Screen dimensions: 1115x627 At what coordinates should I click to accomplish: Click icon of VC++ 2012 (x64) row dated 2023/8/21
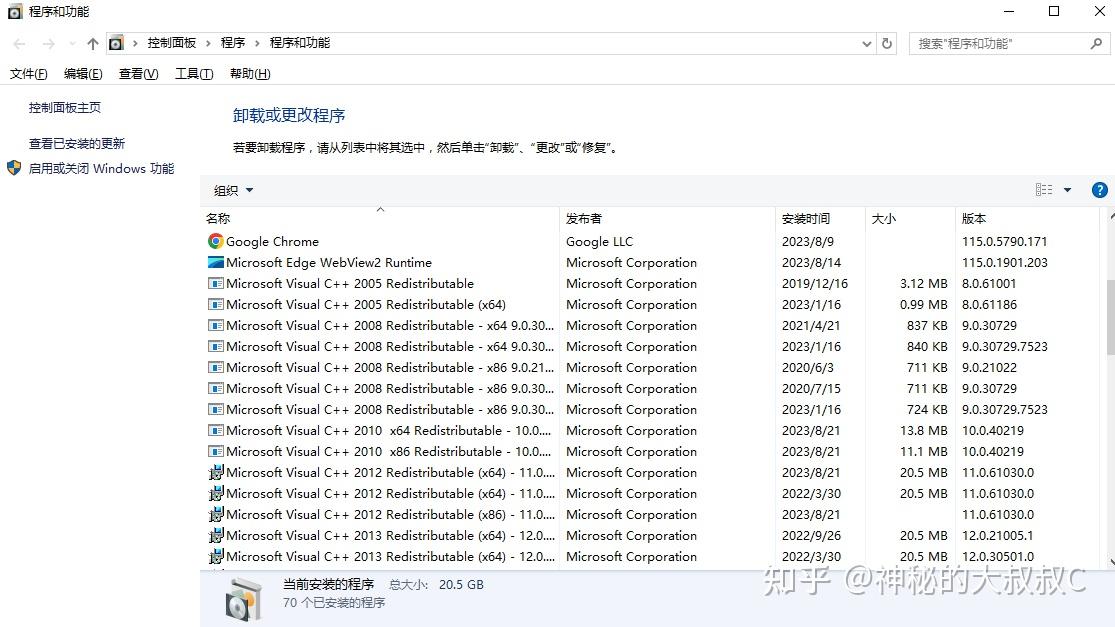[x=215, y=472]
